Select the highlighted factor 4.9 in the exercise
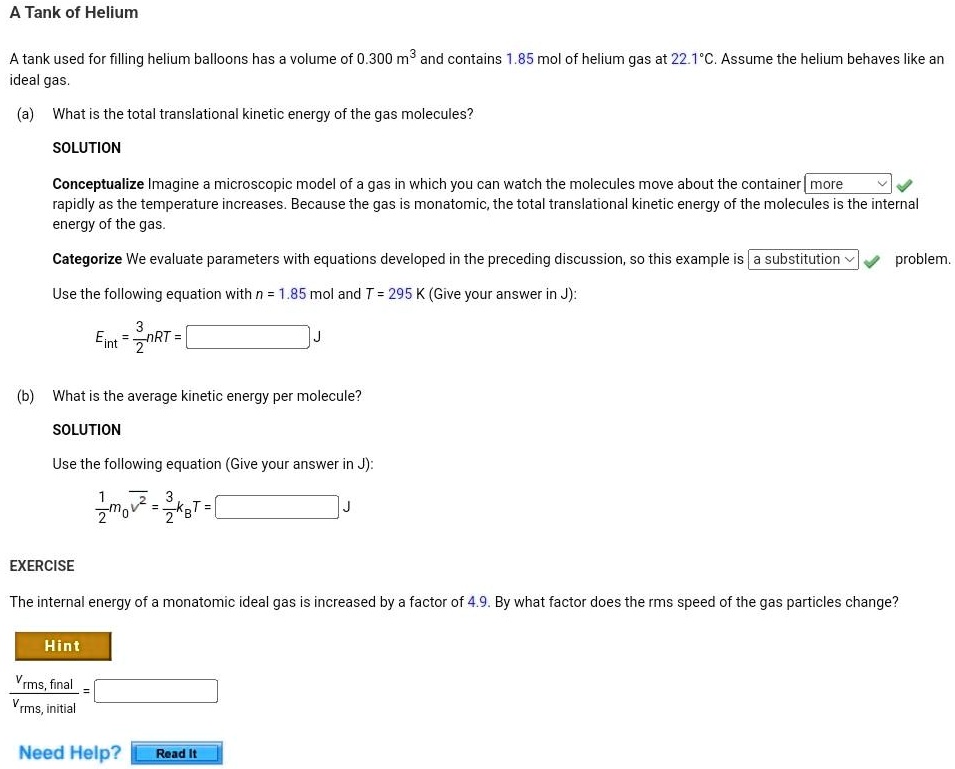Screen dimensions: 955x769 coord(480,601)
